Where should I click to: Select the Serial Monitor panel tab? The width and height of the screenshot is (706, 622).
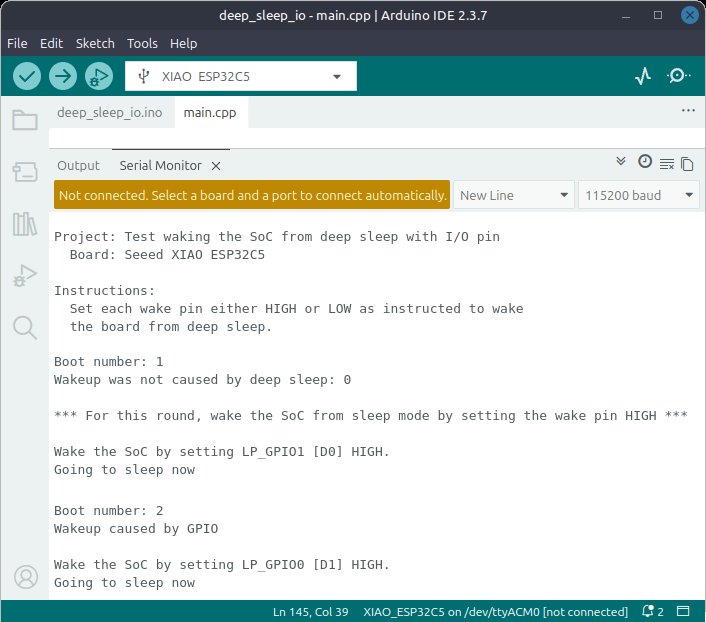tap(160, 165)
